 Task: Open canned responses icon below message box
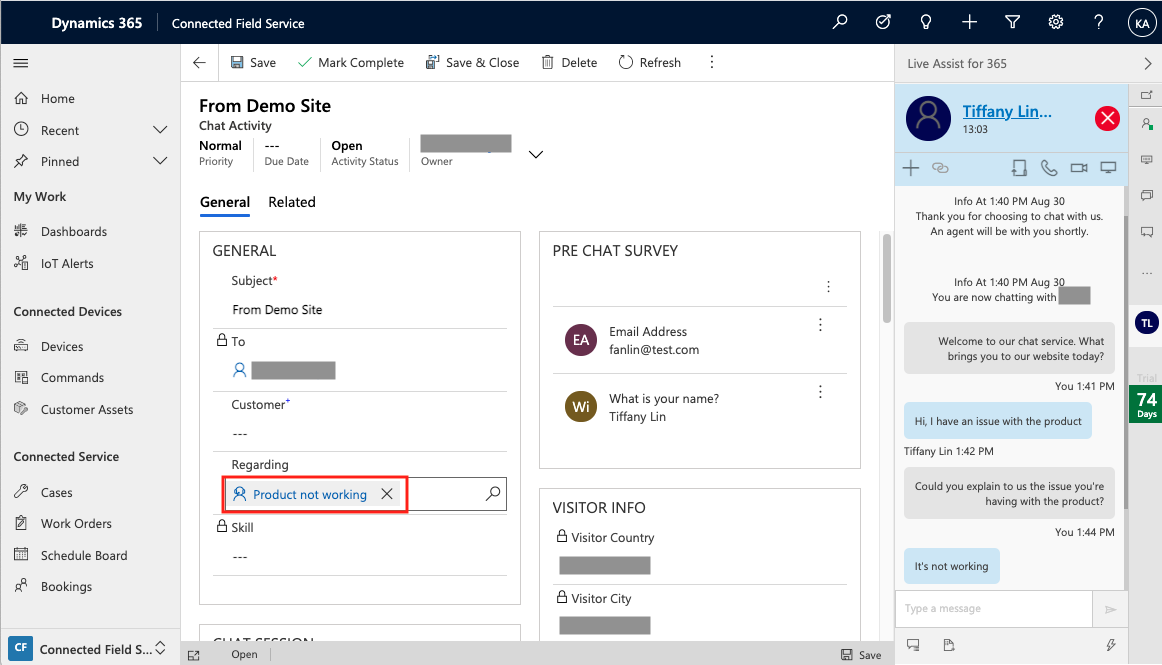point(913,645)
